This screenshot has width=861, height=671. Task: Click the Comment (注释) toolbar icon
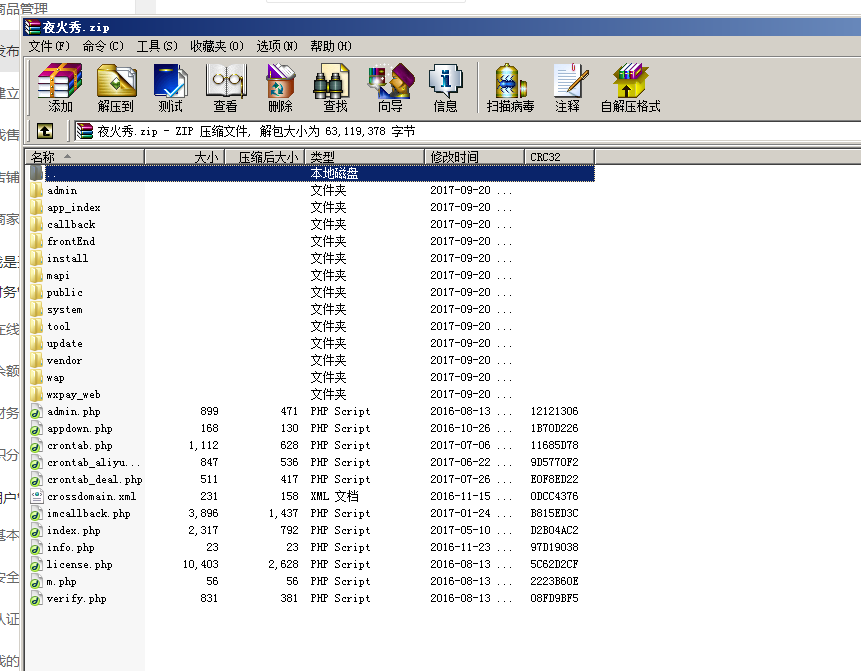click(567, 87)
